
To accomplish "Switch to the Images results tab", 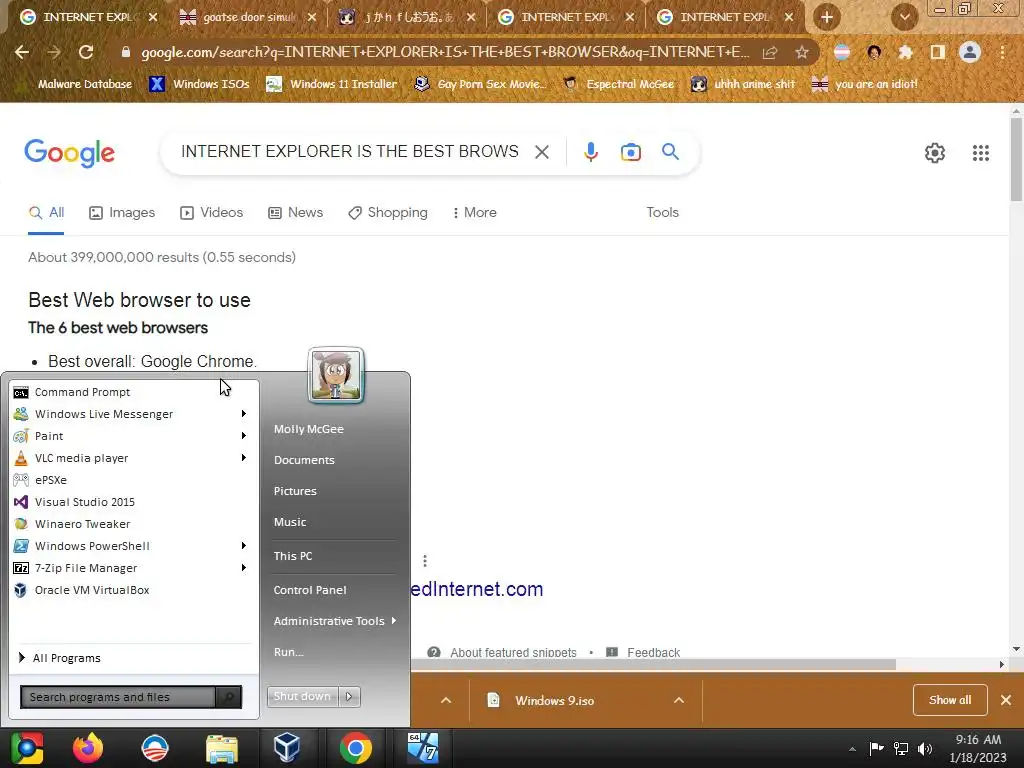I will pyautogui.click(x=122, y=212).
